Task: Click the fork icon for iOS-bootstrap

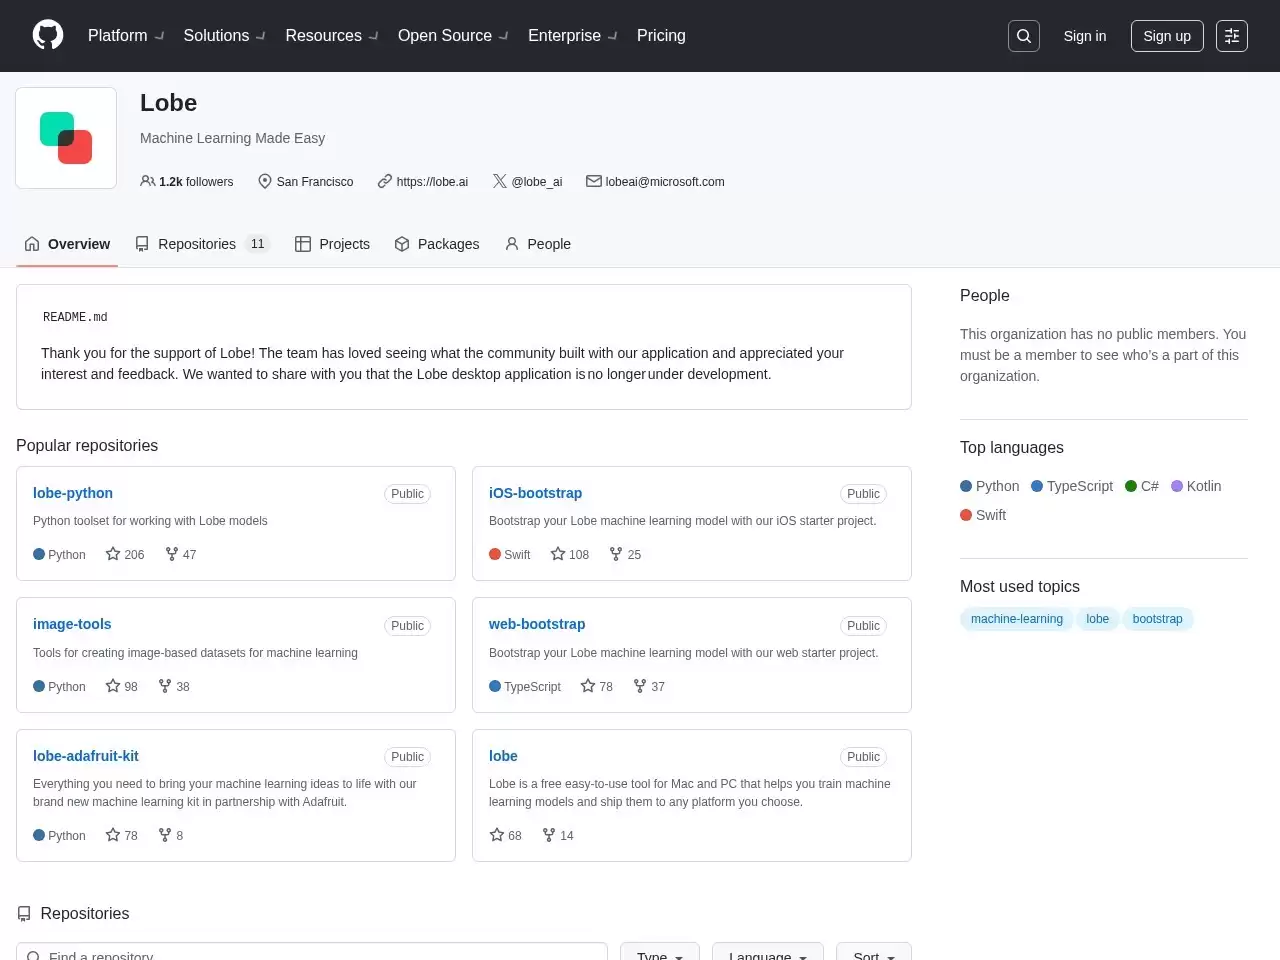Action: tap(616, 554)
